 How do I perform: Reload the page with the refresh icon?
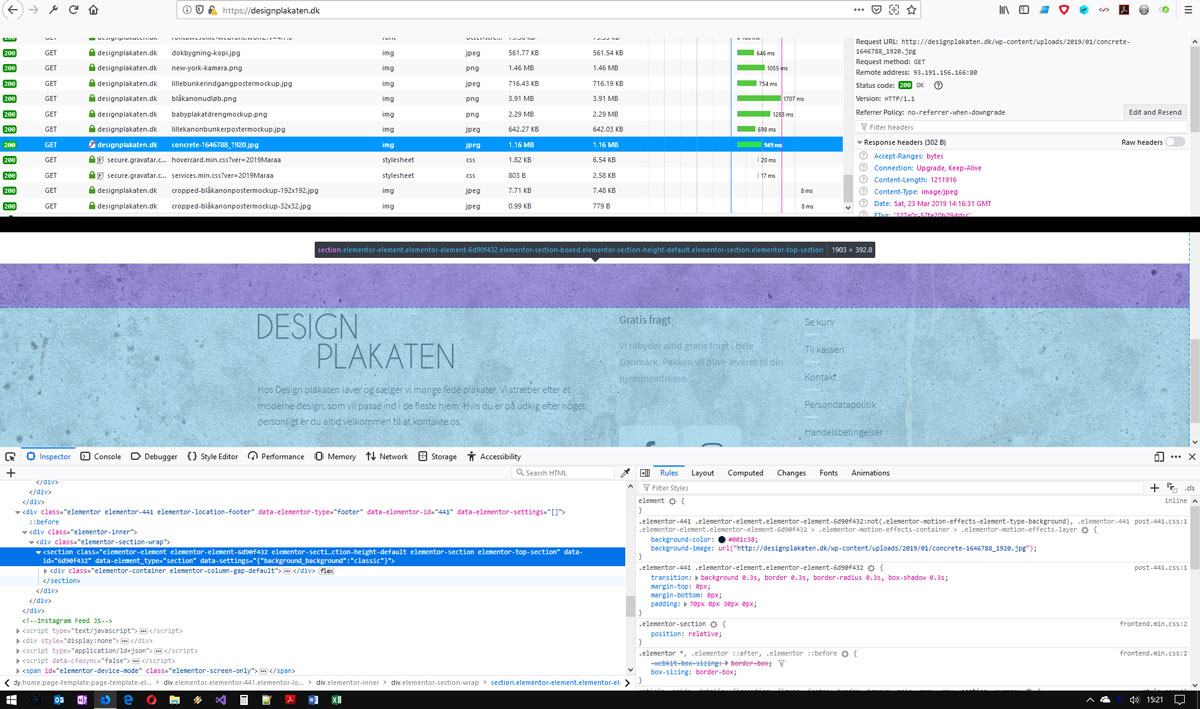pos(71,10)
